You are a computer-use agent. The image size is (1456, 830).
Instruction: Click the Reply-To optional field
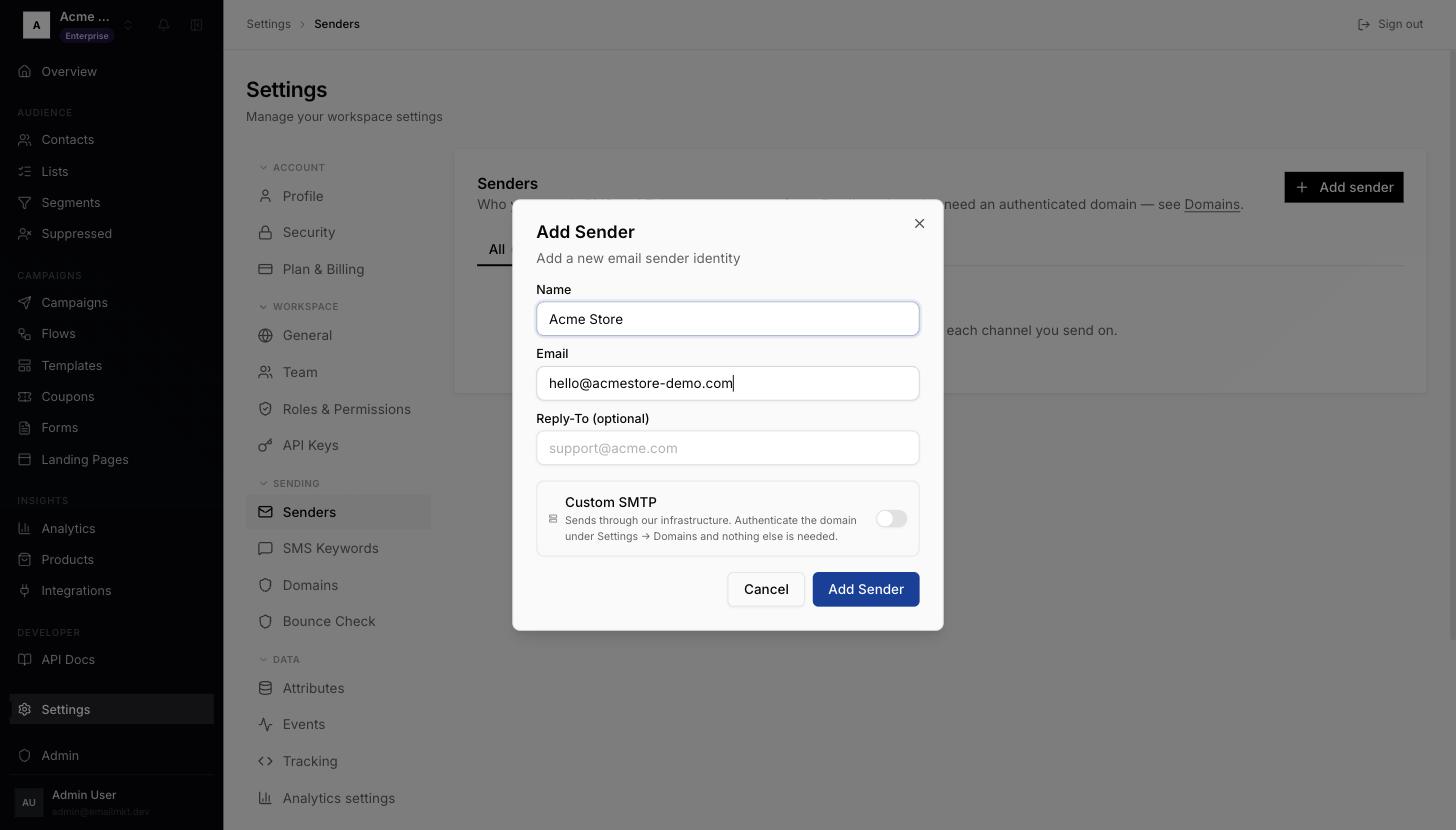(x=727, y=448)
